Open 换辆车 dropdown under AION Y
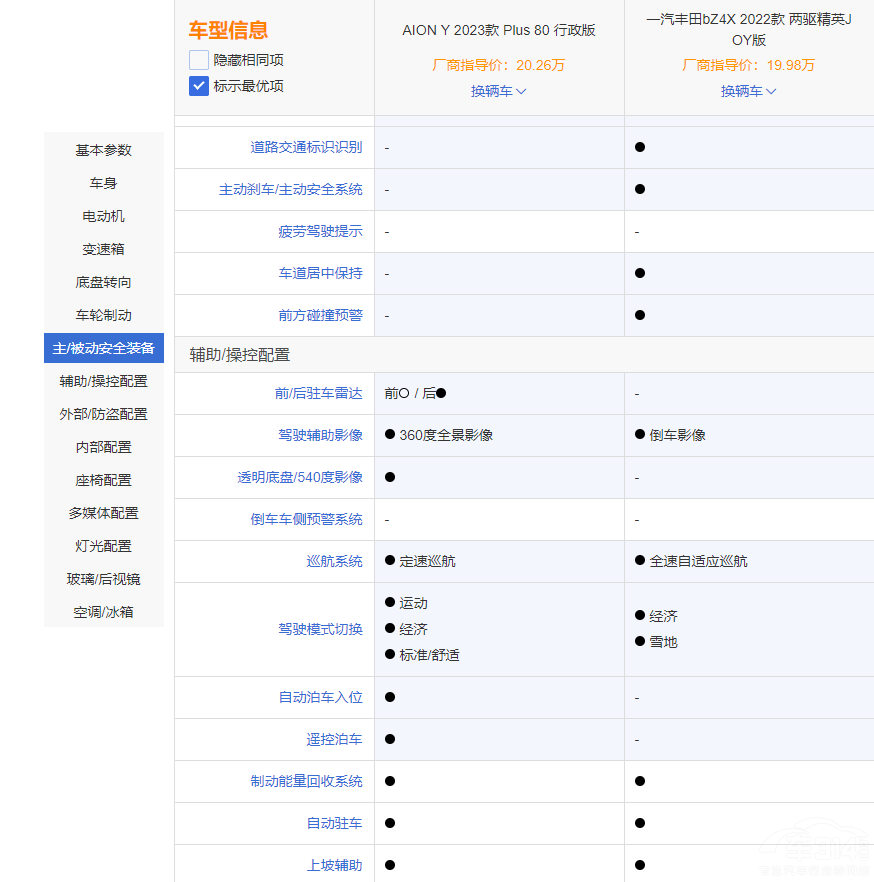874x882 pixels. coord(499,91)
